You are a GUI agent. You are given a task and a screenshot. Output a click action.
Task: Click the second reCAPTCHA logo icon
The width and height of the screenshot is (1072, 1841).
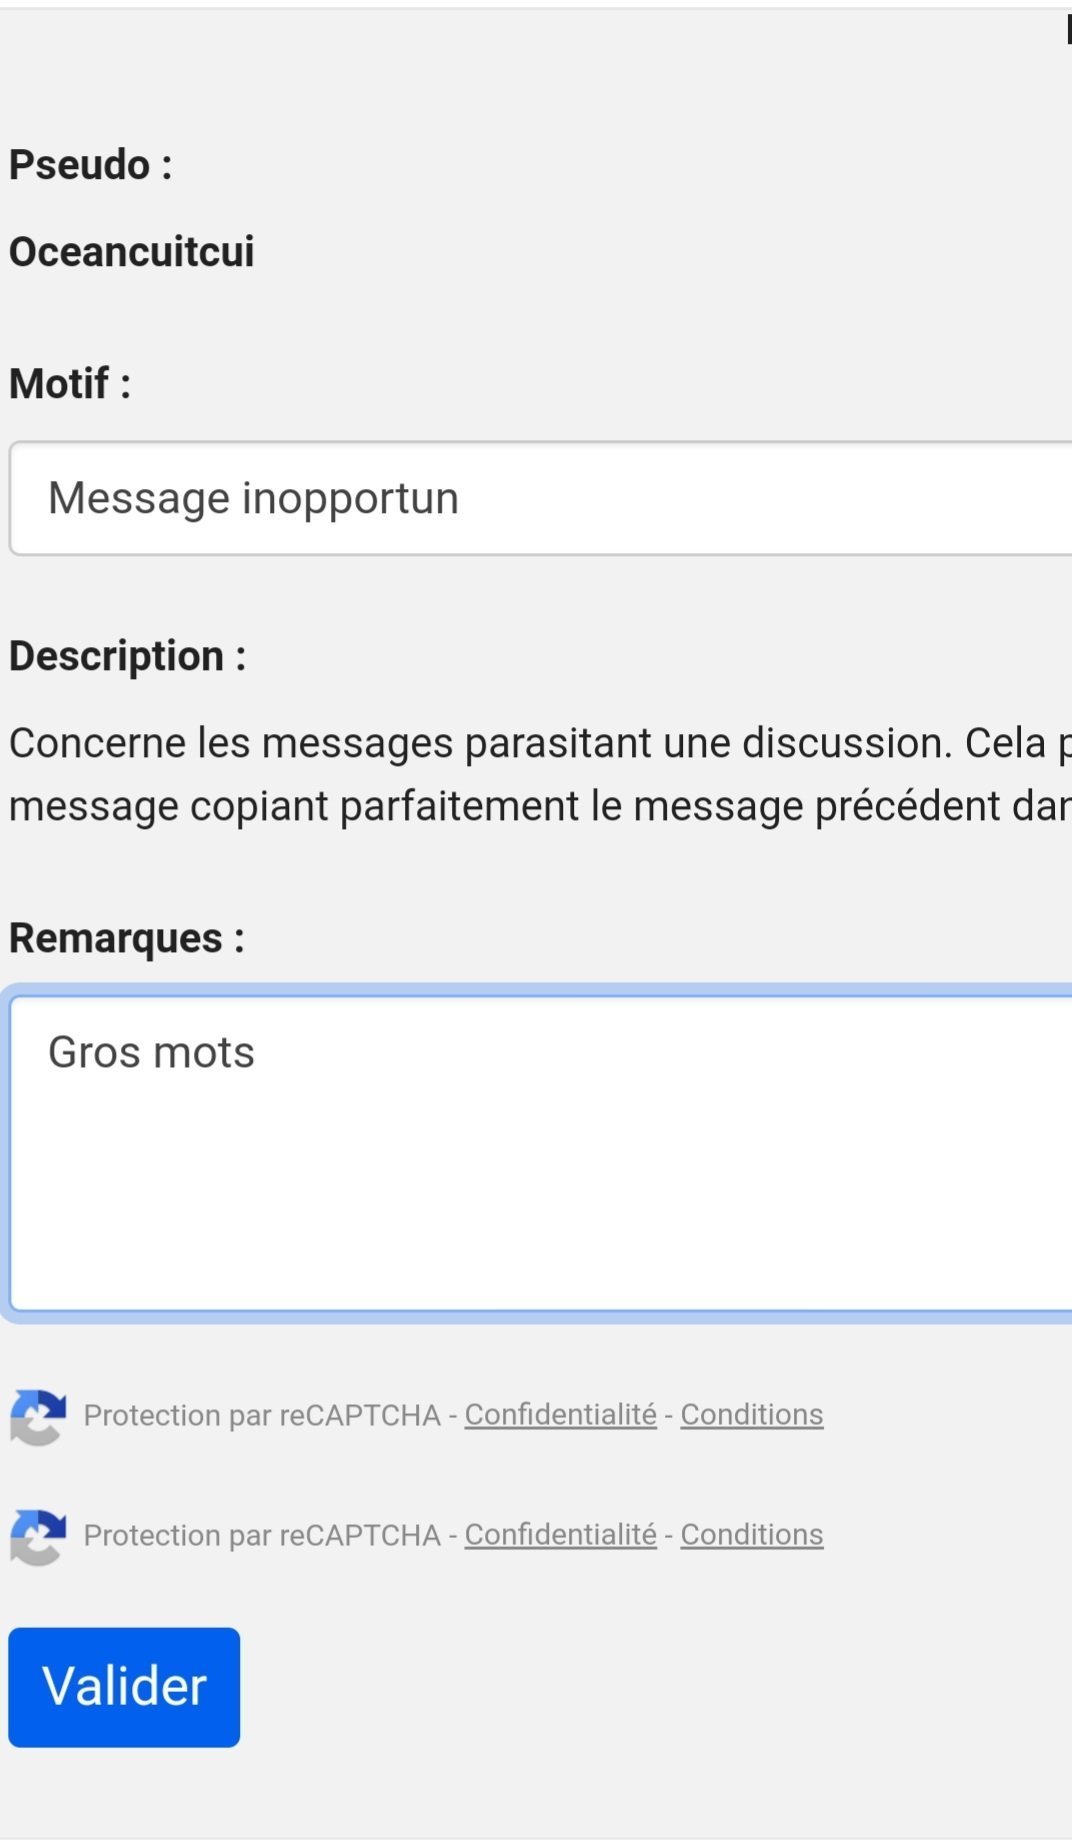pyautogui.click(x=38, y=1537)
